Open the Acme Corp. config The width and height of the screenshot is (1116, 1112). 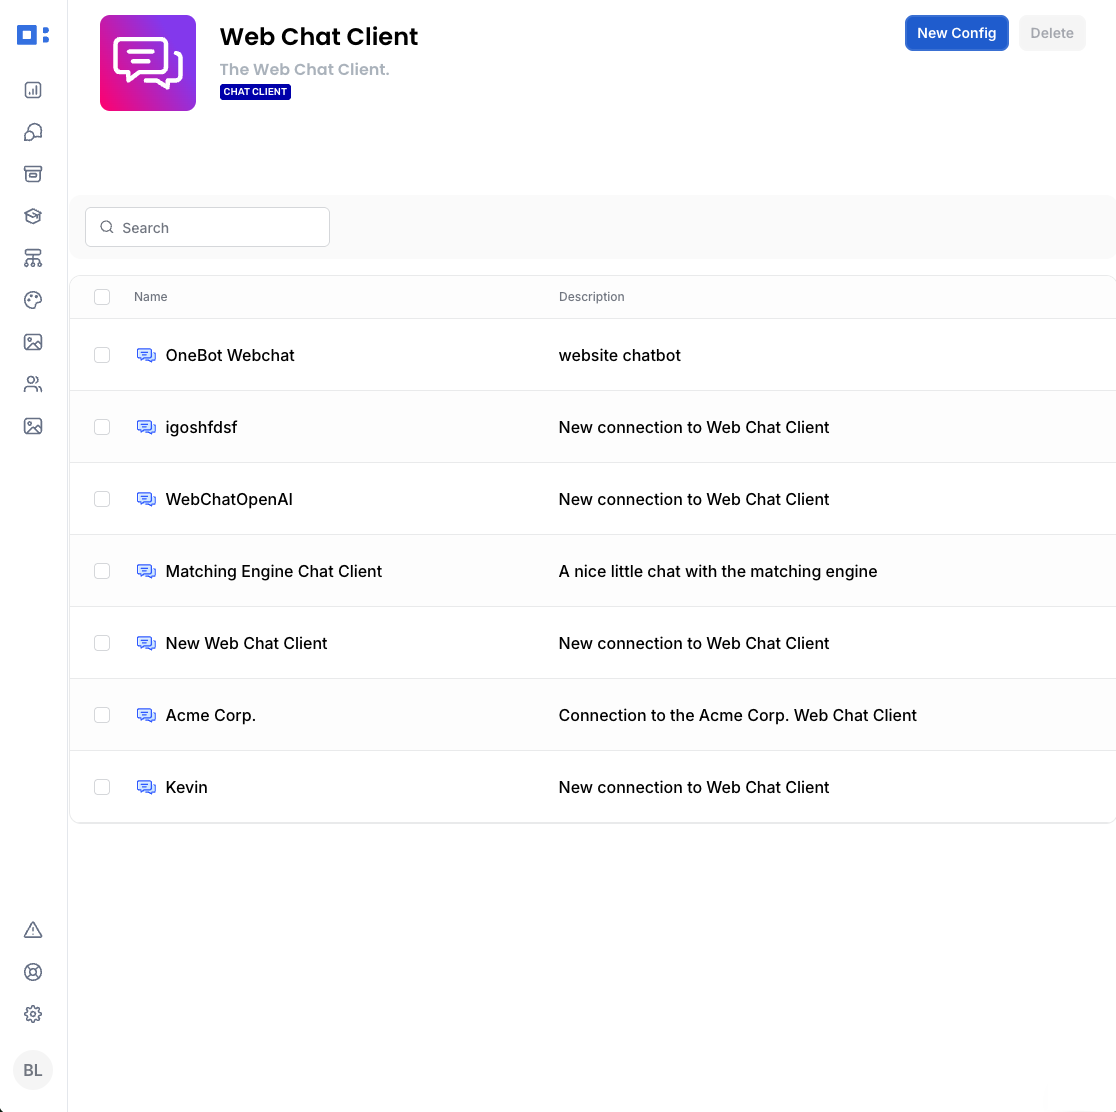pos(211,715)
